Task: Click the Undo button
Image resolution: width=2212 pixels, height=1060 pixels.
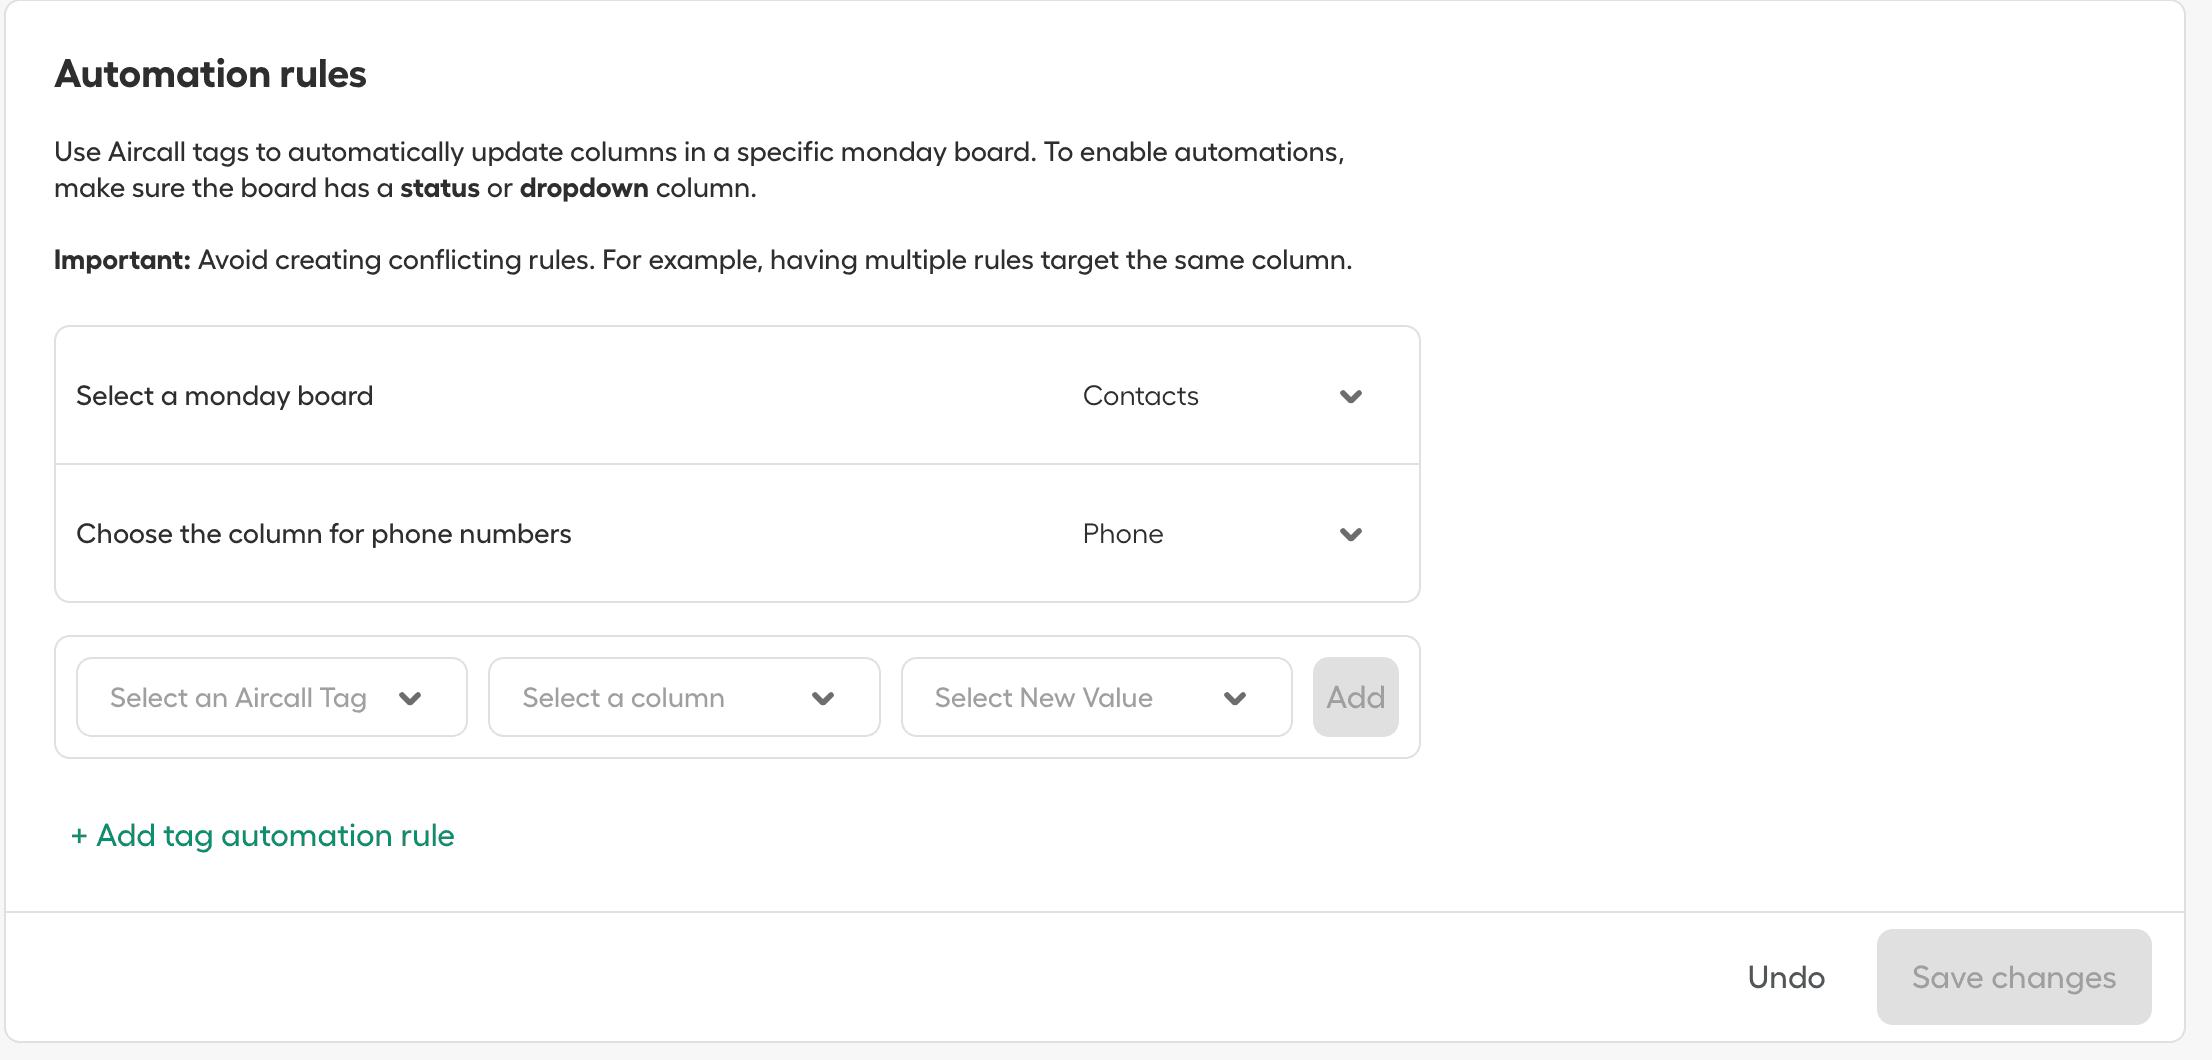Action: click(1786, 977)
